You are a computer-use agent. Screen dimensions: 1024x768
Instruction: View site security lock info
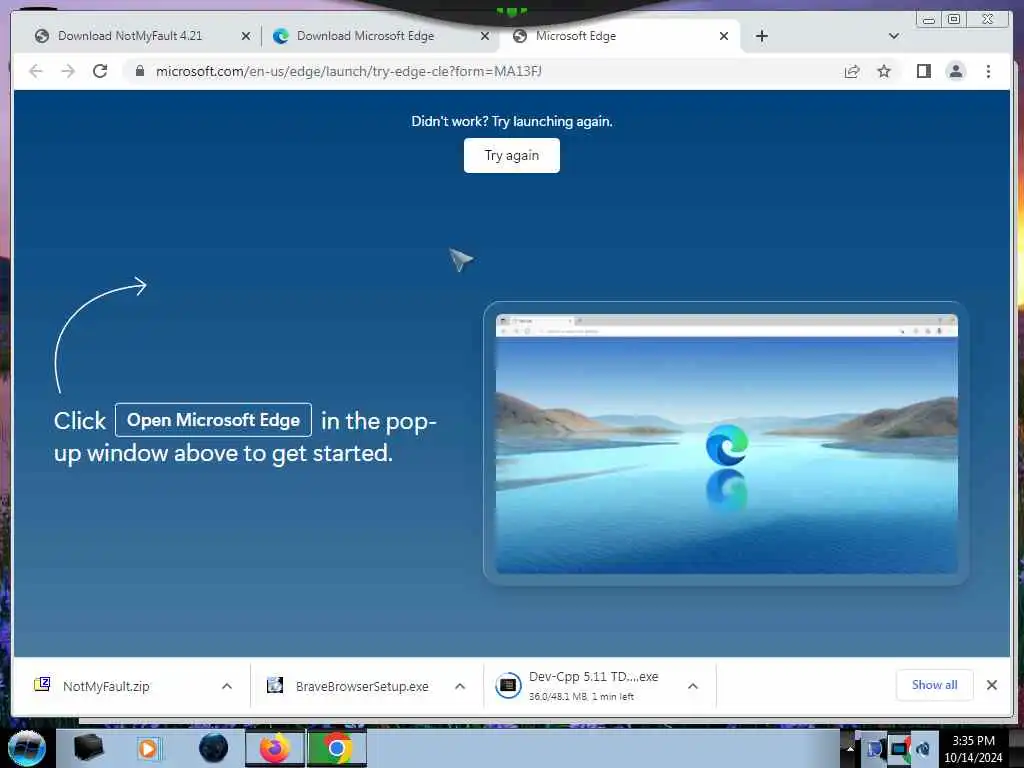click(x=139, y=71)
